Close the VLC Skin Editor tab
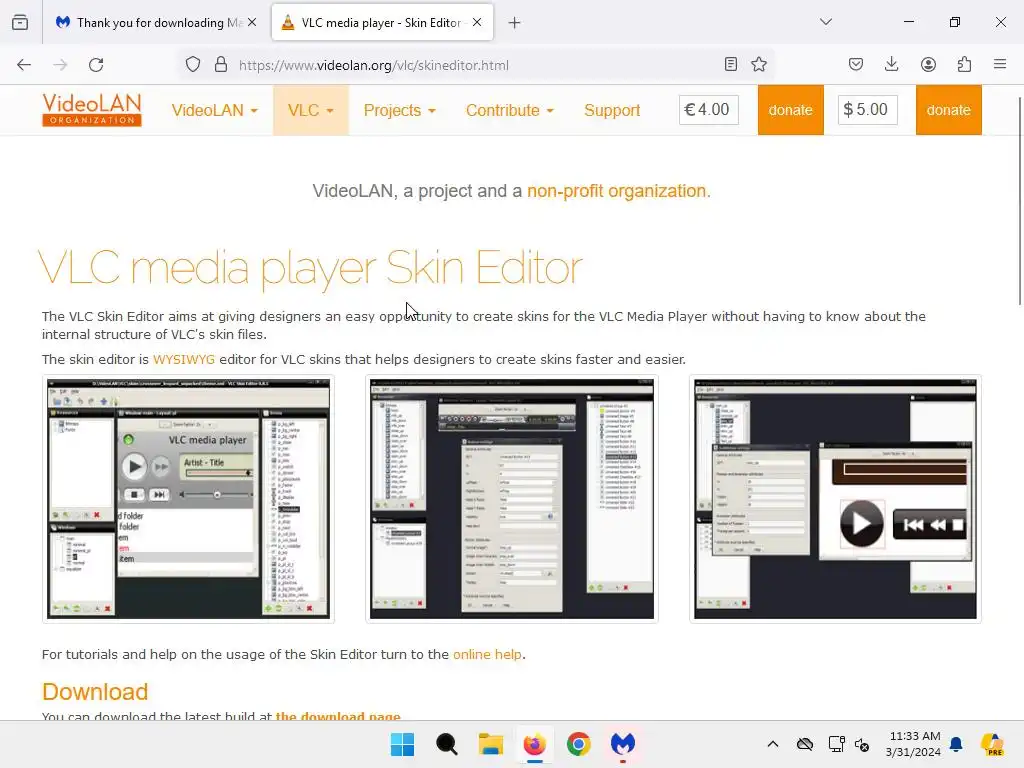1024x768 pixels. point(477,23)
